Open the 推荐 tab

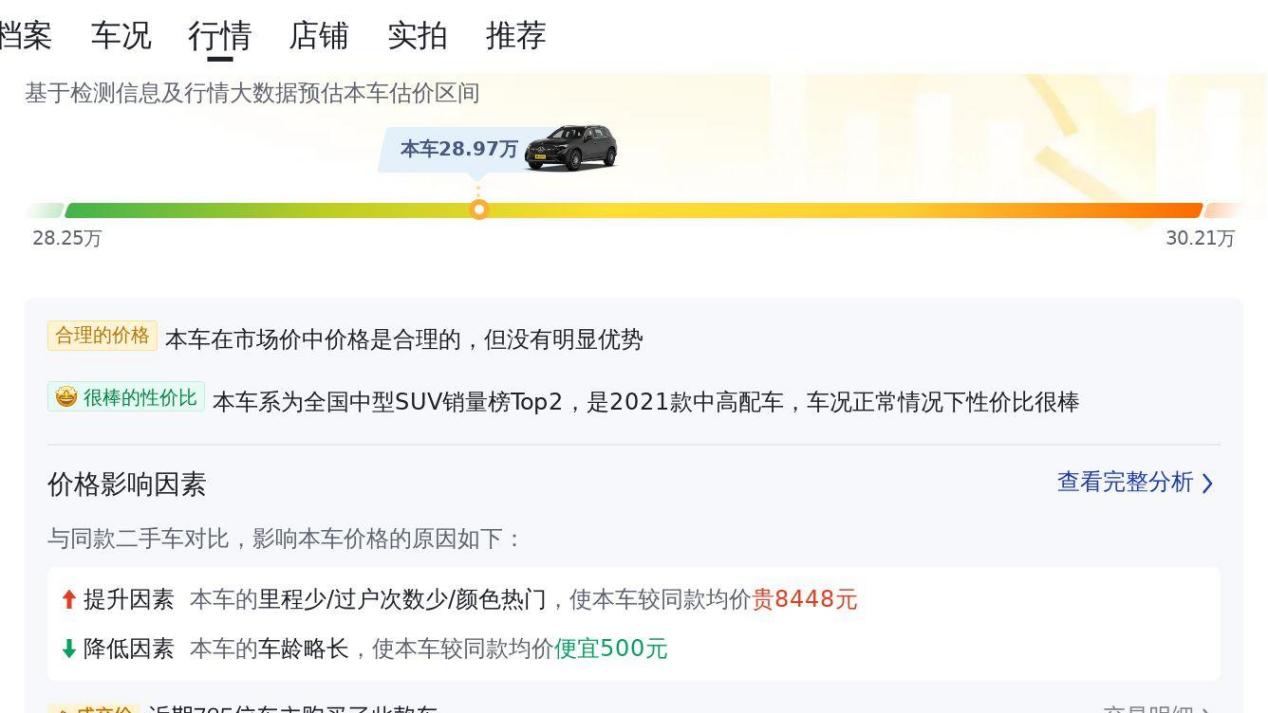[x=516, y=36]
